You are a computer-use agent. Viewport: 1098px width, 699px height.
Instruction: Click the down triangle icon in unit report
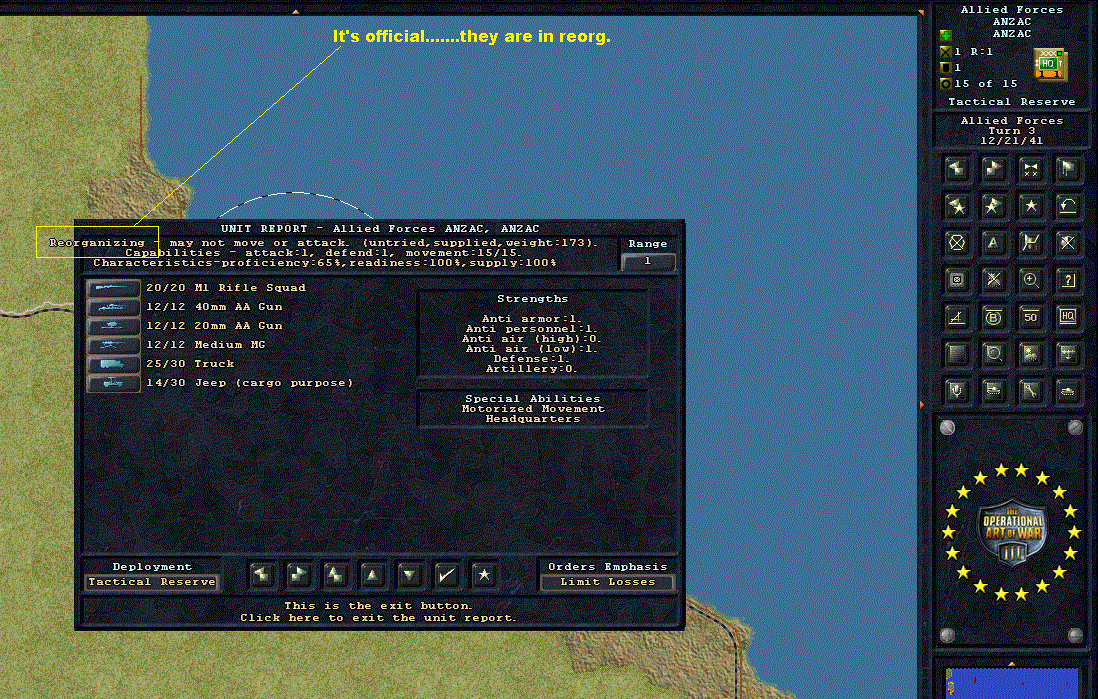(410, 576)
